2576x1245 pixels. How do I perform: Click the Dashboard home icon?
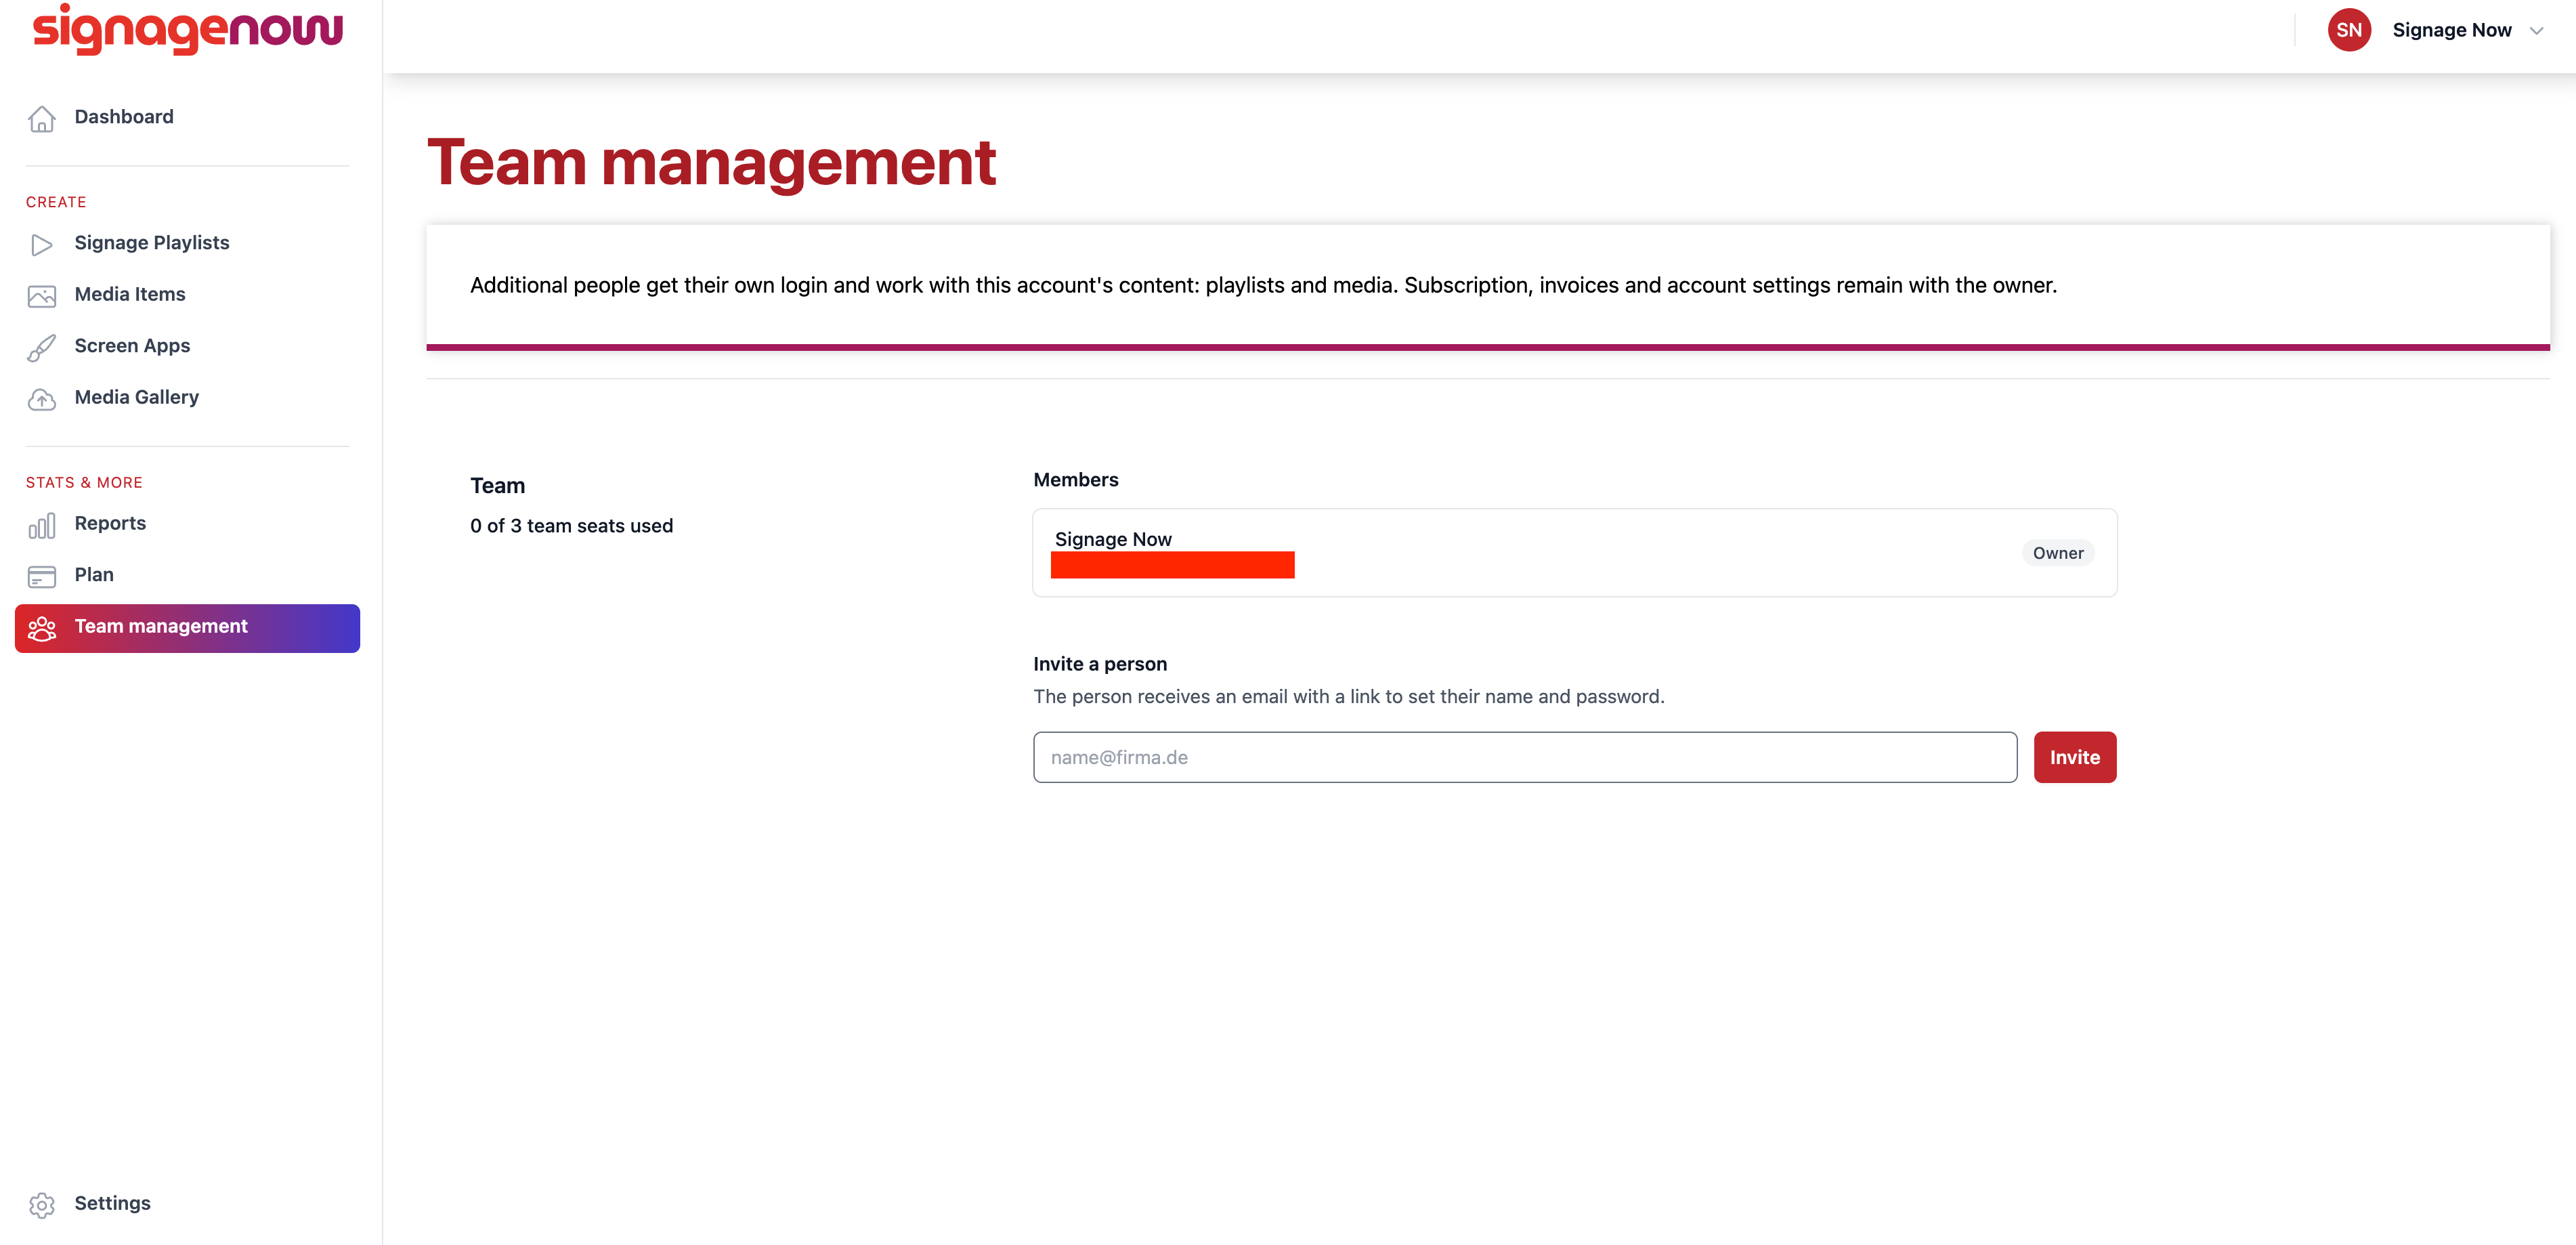[x=42, y=118]
